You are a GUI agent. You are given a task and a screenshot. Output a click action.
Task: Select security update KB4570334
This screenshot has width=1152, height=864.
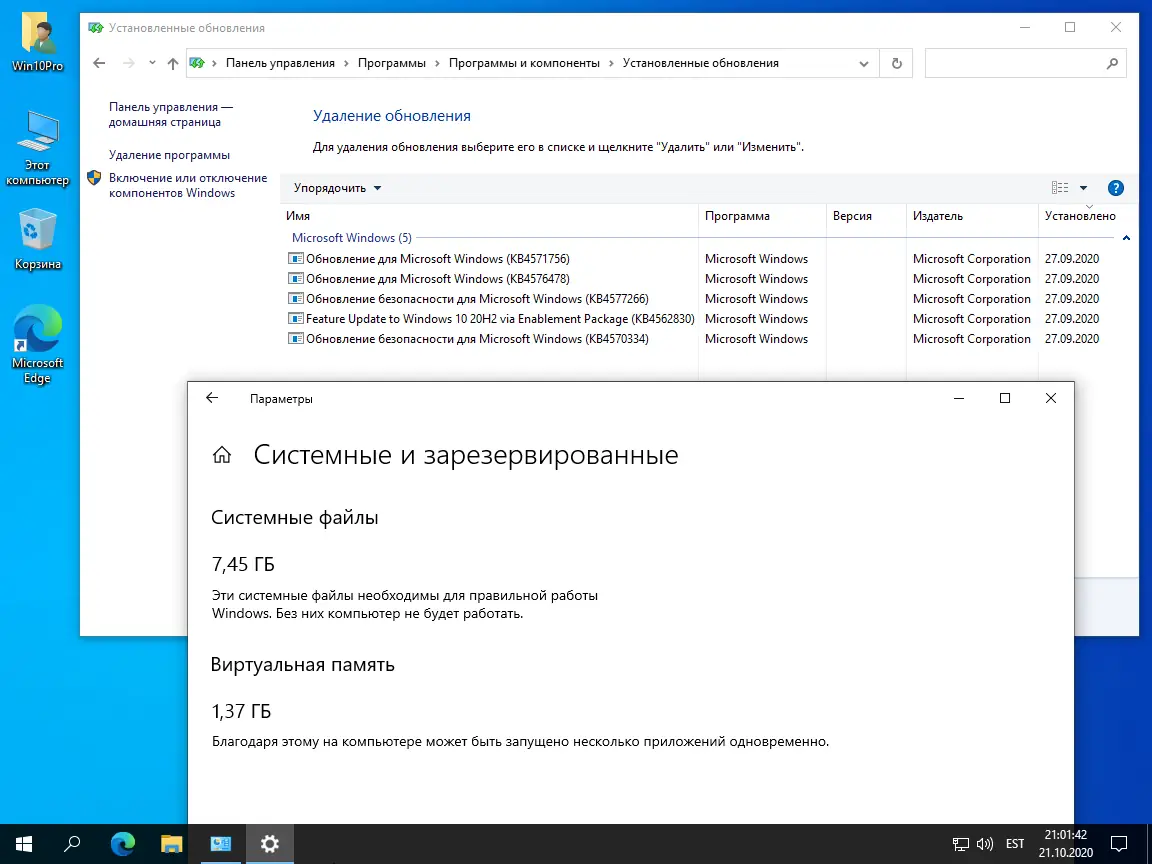[x=693, y=338]
